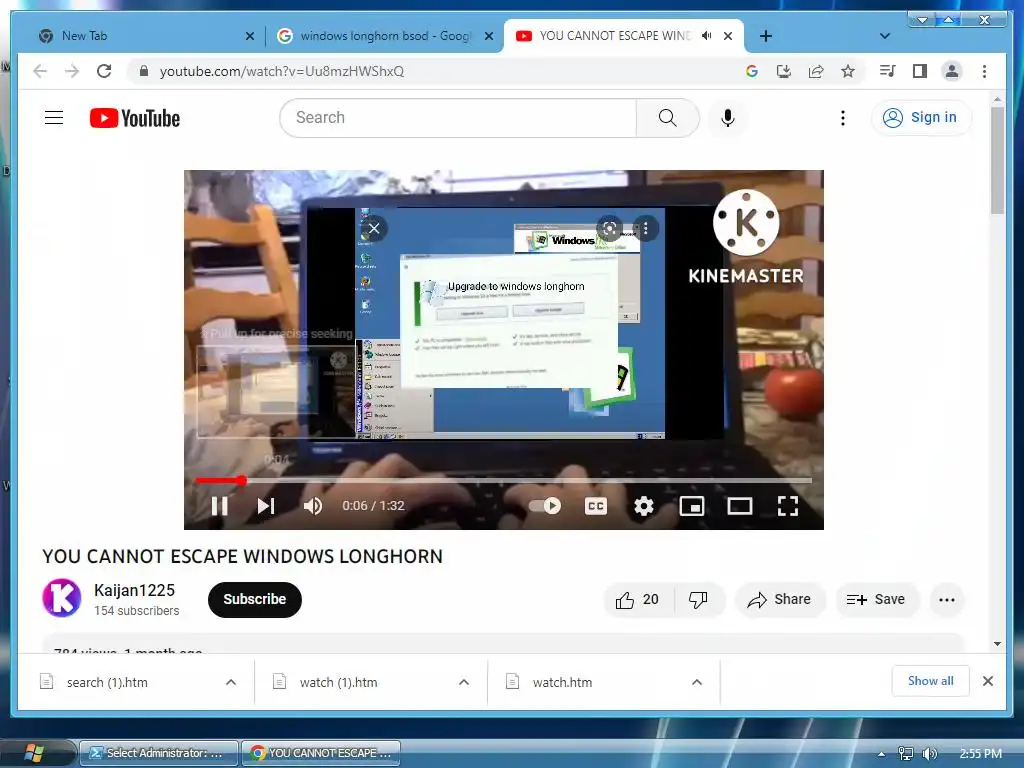Click Google icon in address bar

[x=752, y=71]
